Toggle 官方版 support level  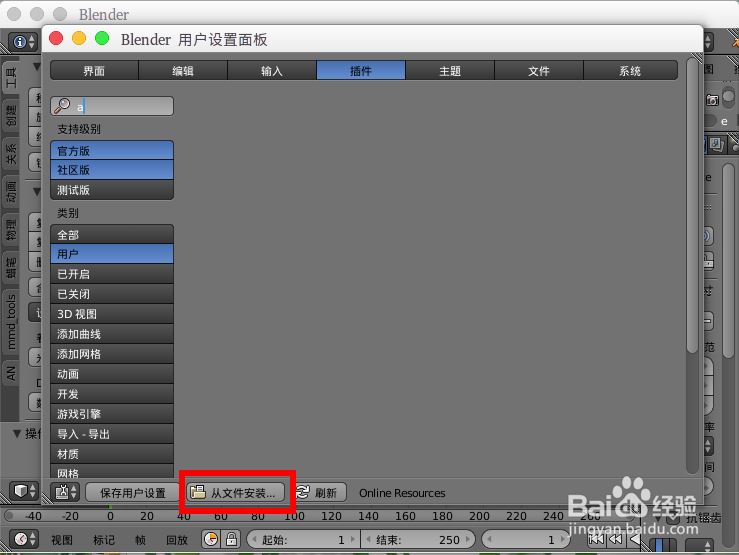112,151
